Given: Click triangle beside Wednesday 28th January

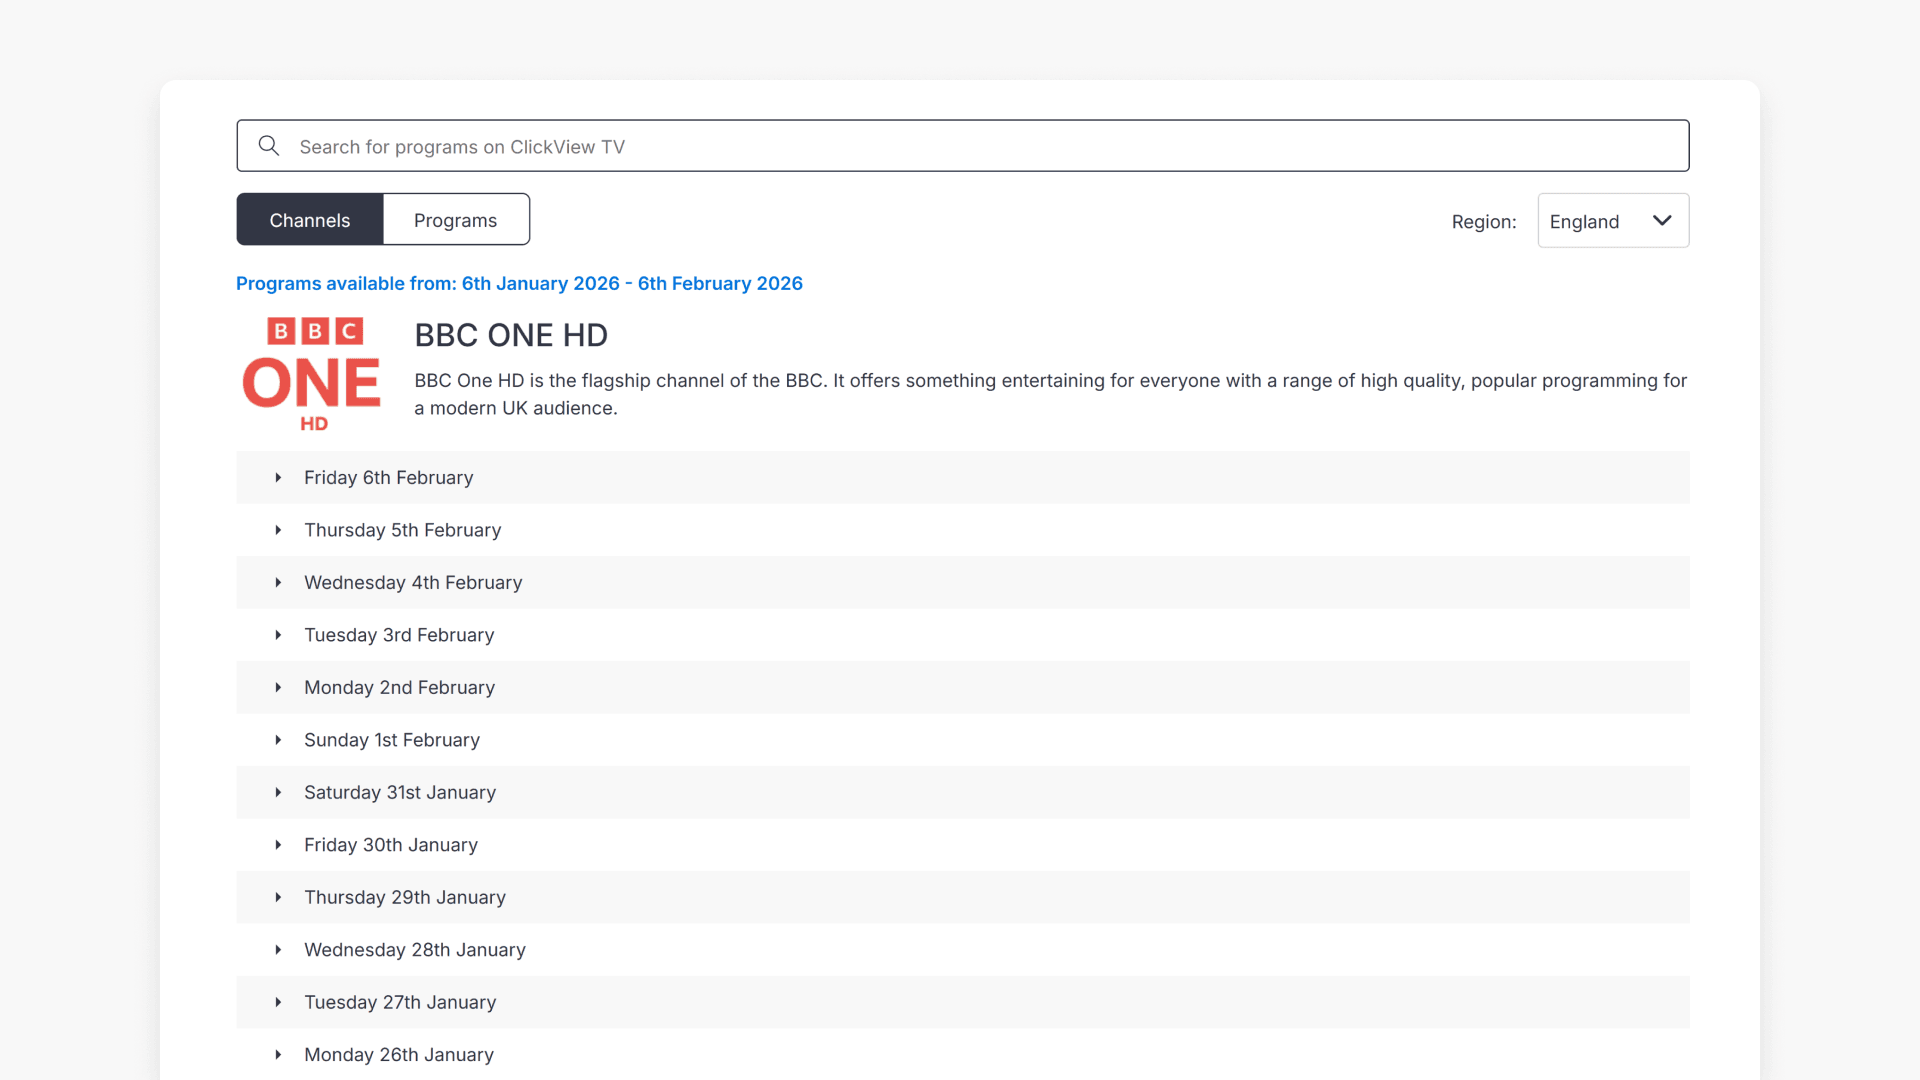Looking at the screenshot, I should click(x=278, y=950).
